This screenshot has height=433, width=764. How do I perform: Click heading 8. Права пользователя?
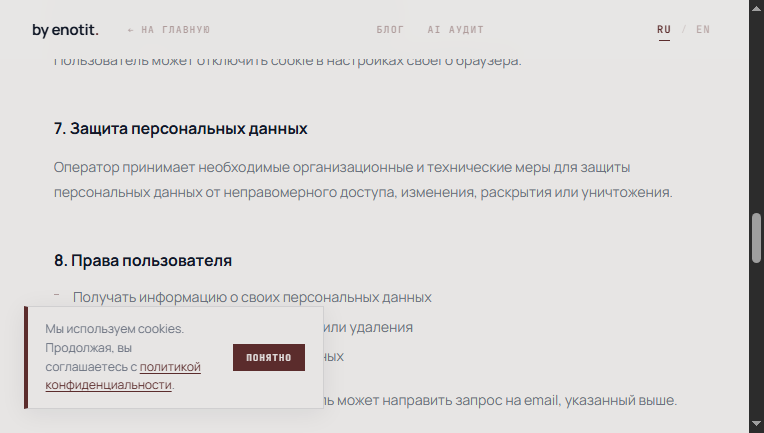coord(143,261)
